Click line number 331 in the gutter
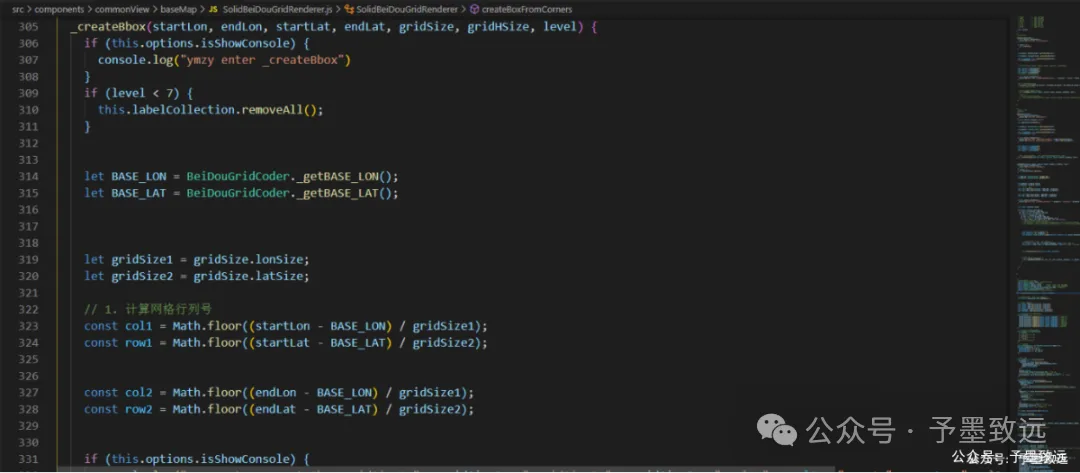Screen dimensions: 1080x473 tap(28, 459)
